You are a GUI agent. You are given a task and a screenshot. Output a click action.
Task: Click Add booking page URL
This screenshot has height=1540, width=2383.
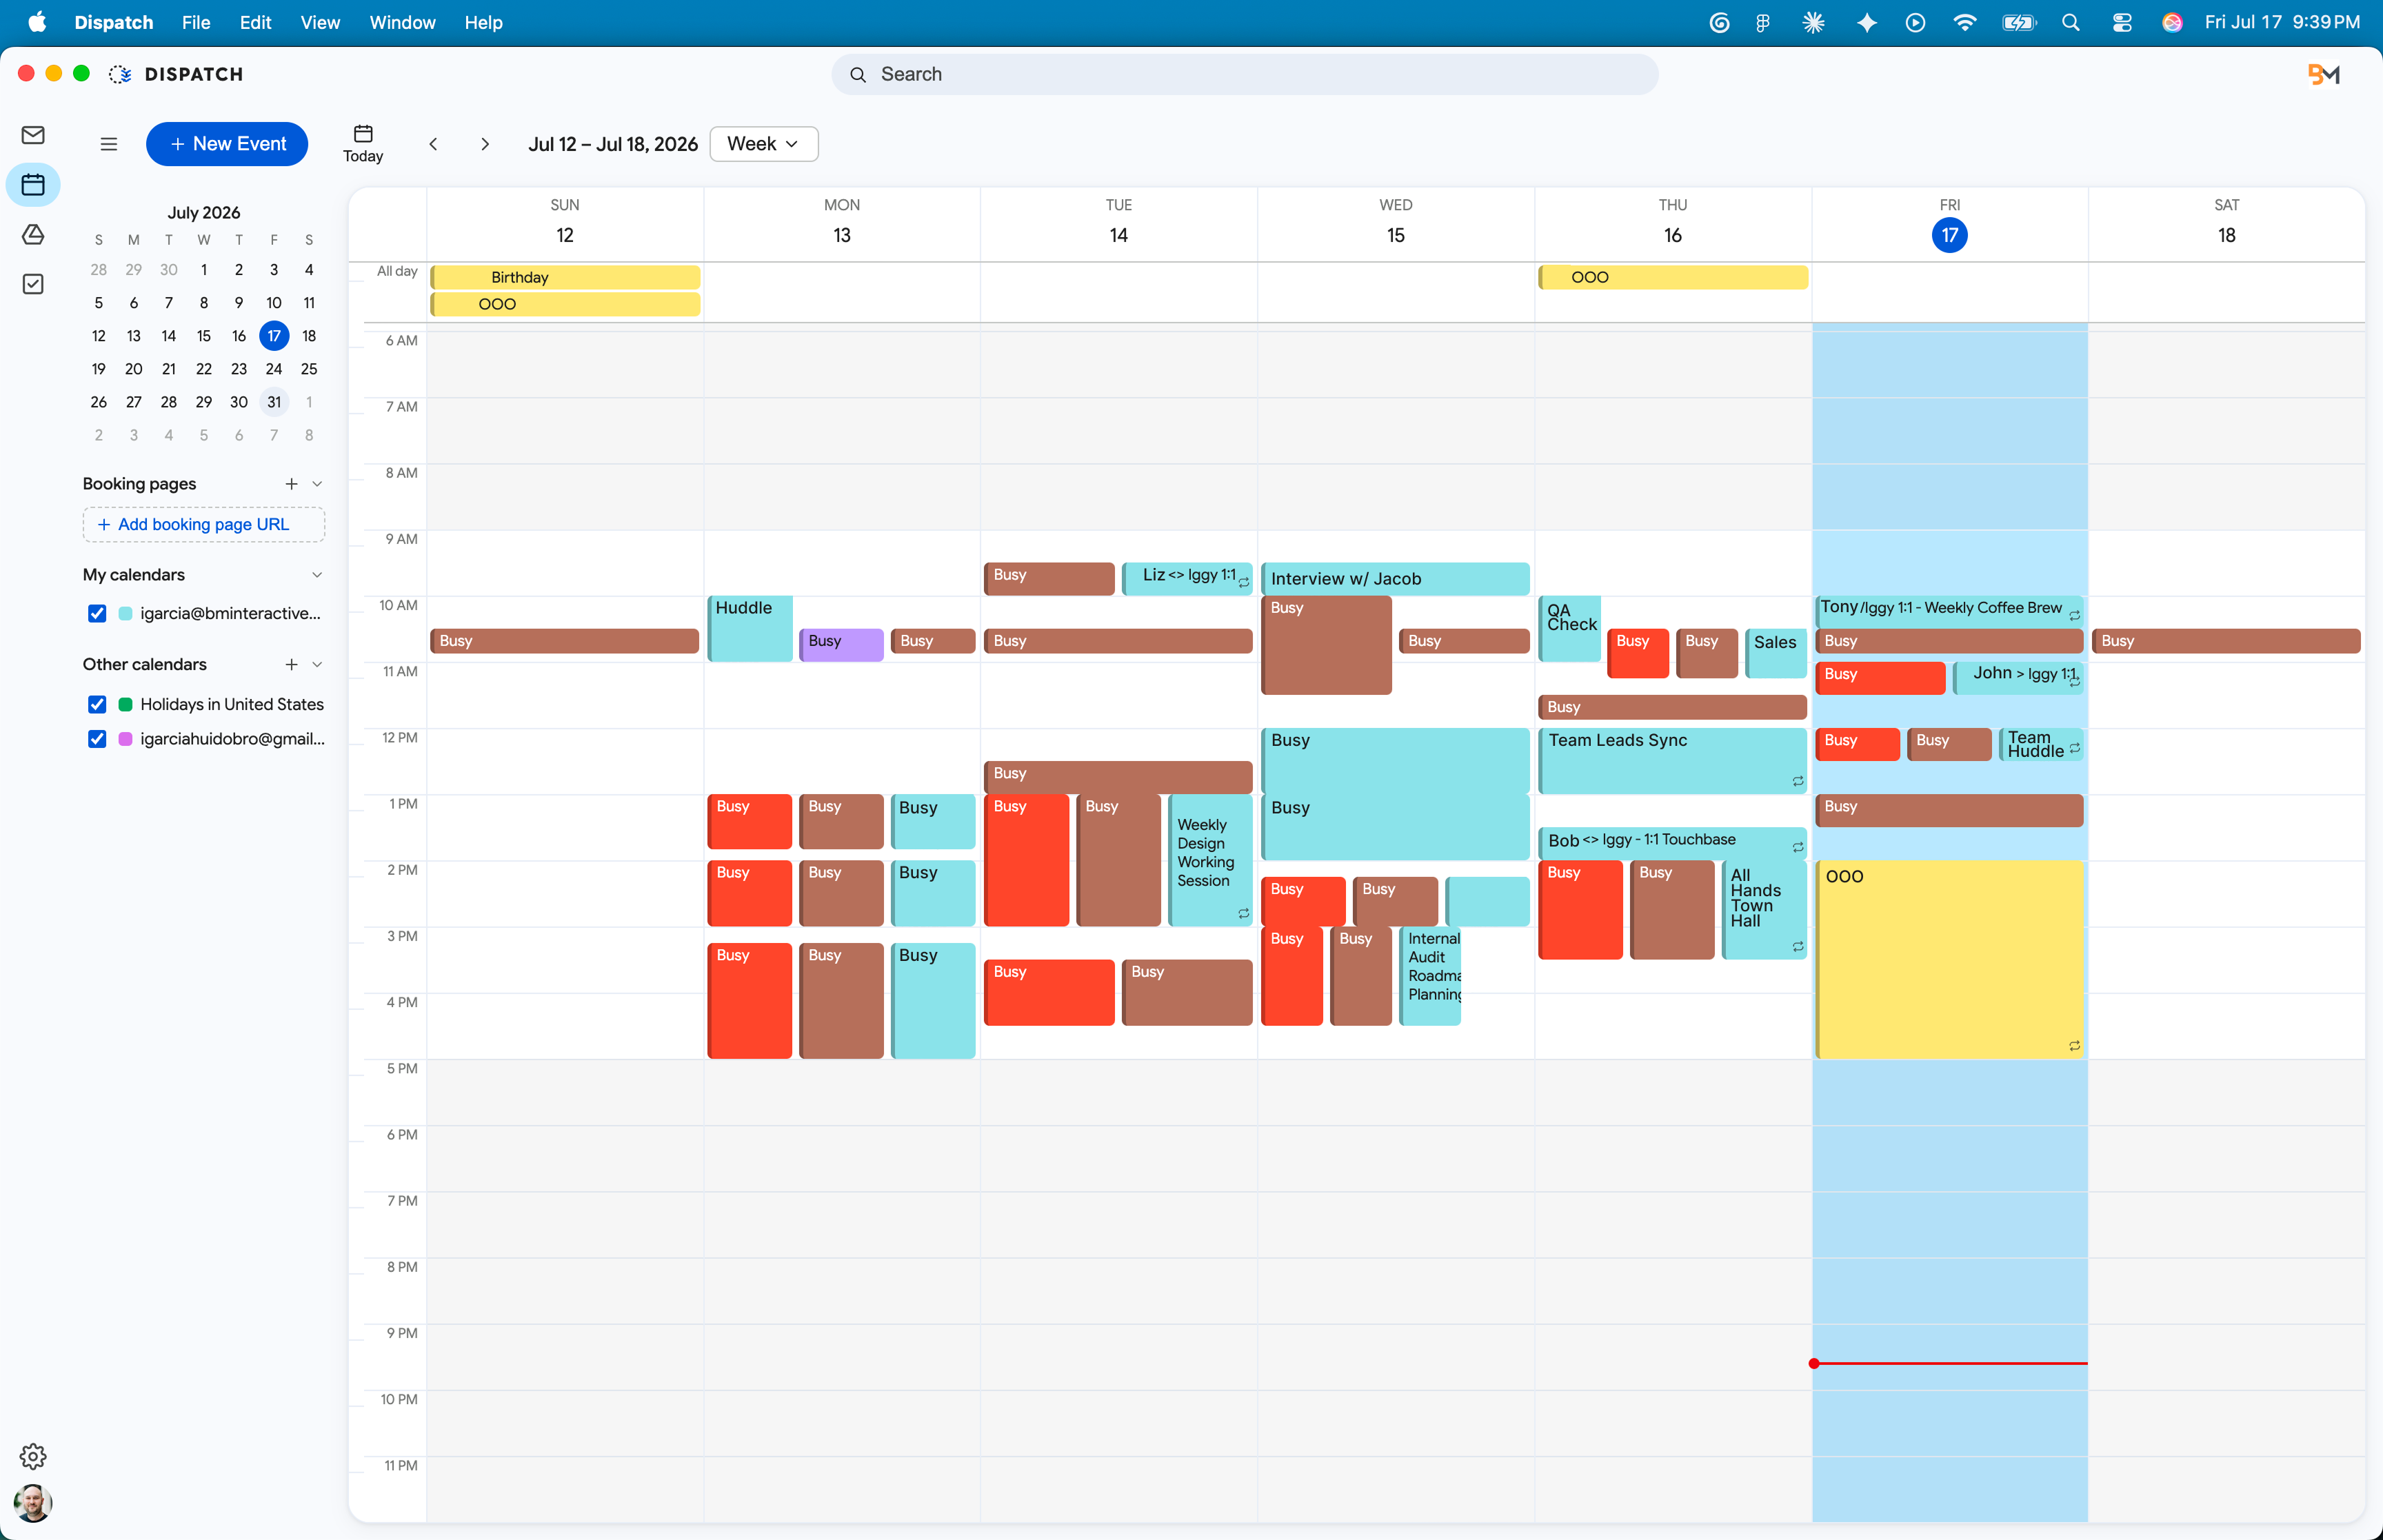click(x=204, y=525)
